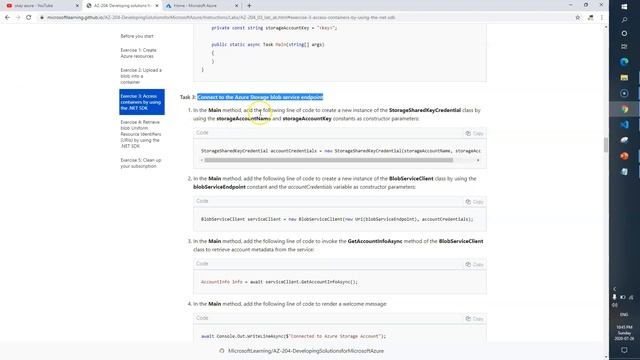Click the address bar URL
The width and height of the screenshot is (640, 360).
coord(221,18)
